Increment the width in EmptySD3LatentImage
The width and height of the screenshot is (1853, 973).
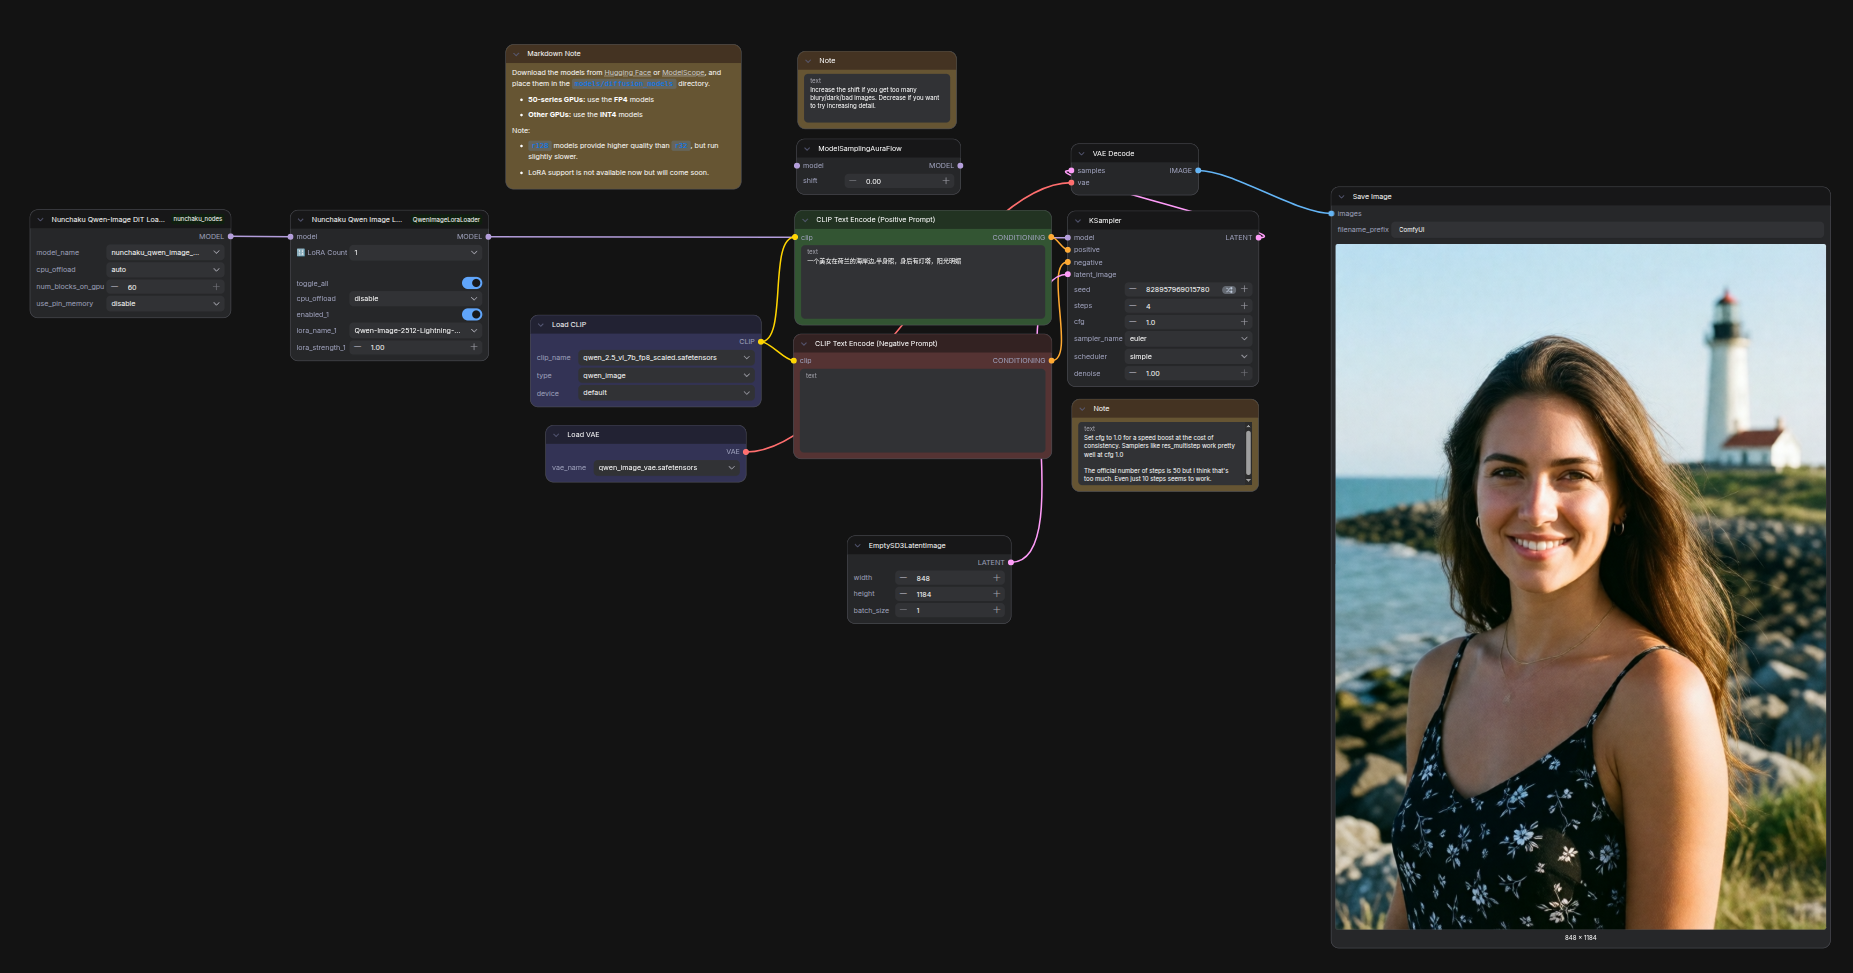tap(996, 578)
